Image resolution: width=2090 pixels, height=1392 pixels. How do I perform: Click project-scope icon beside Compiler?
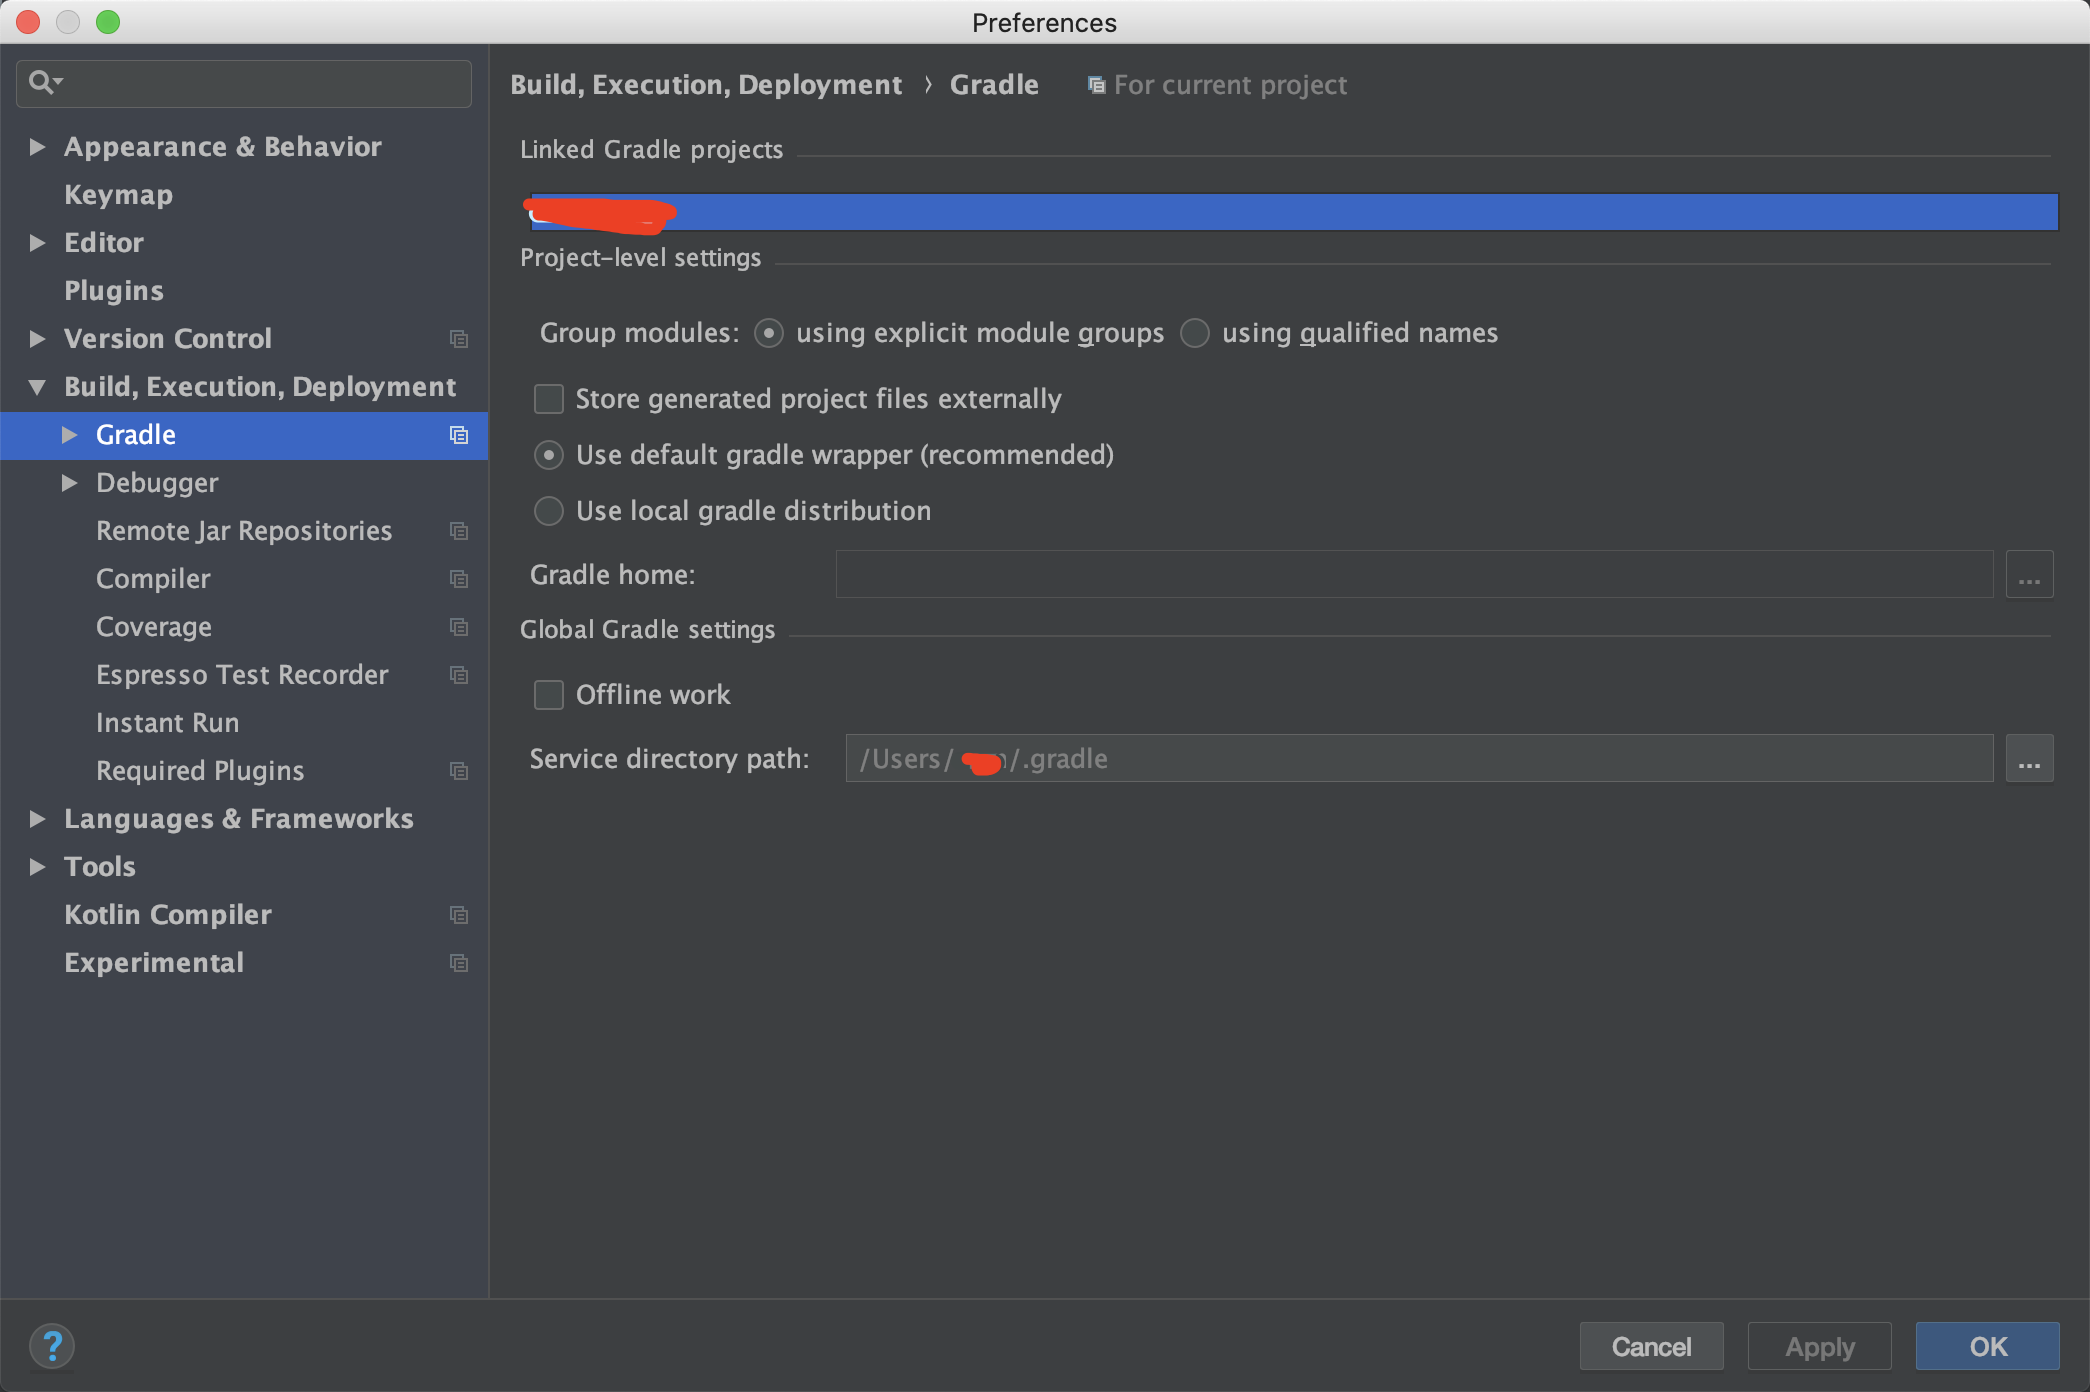[x=459, y=579]
